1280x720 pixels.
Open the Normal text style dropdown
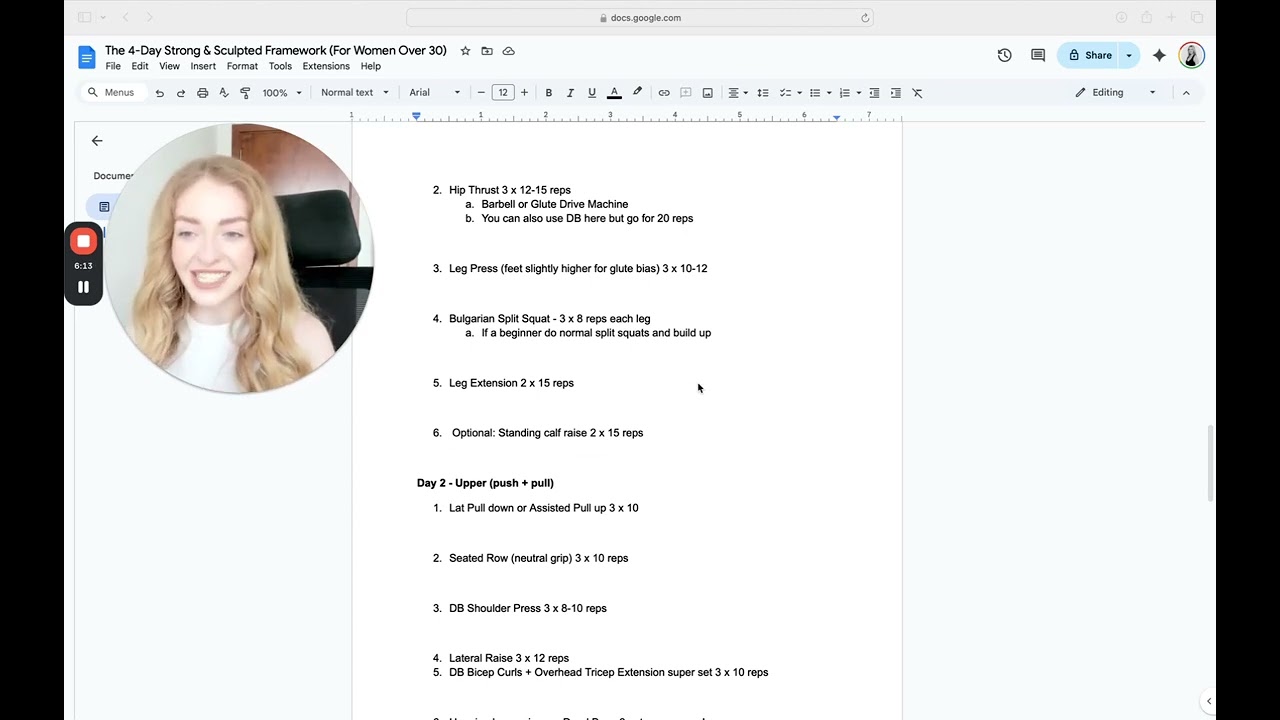pos(355,93)
